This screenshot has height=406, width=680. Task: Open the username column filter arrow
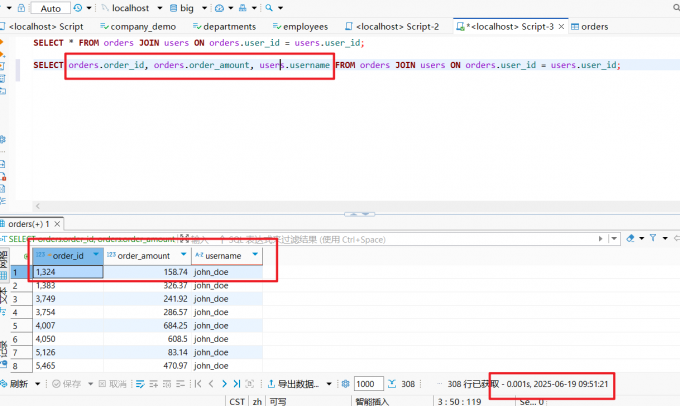coord(255,254)
